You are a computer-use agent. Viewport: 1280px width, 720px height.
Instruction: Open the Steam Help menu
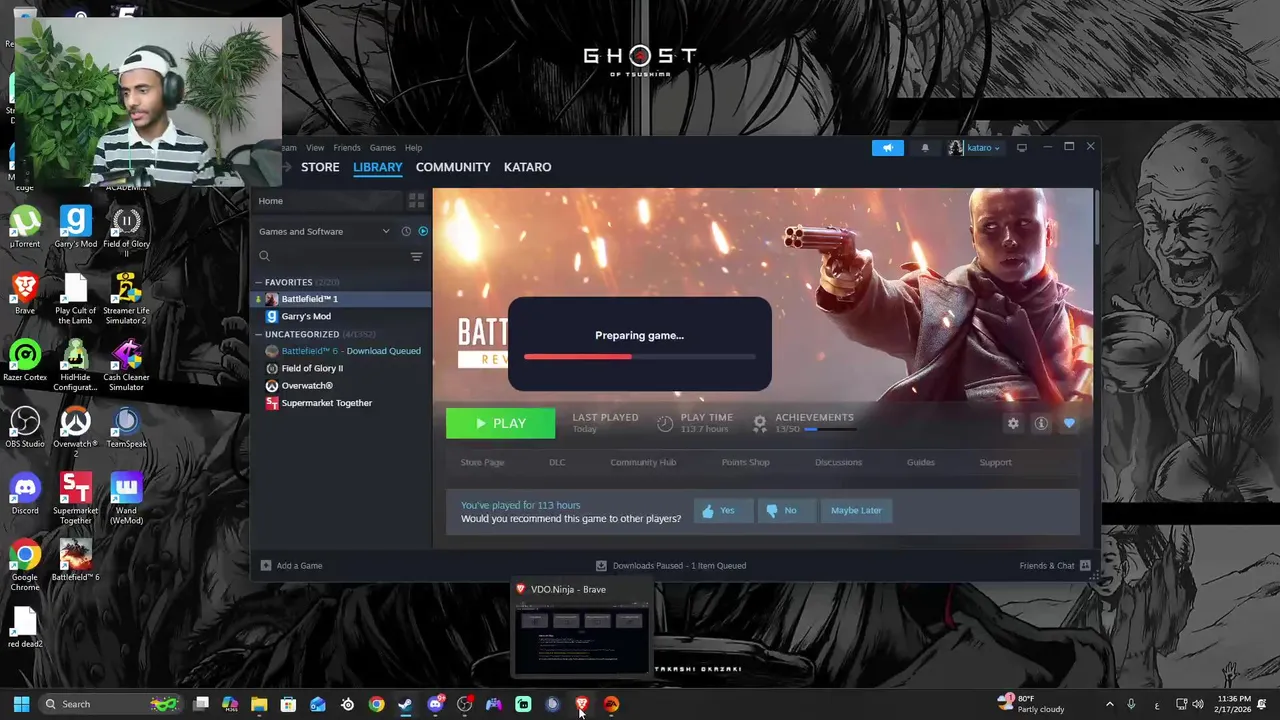pos(413,148)
